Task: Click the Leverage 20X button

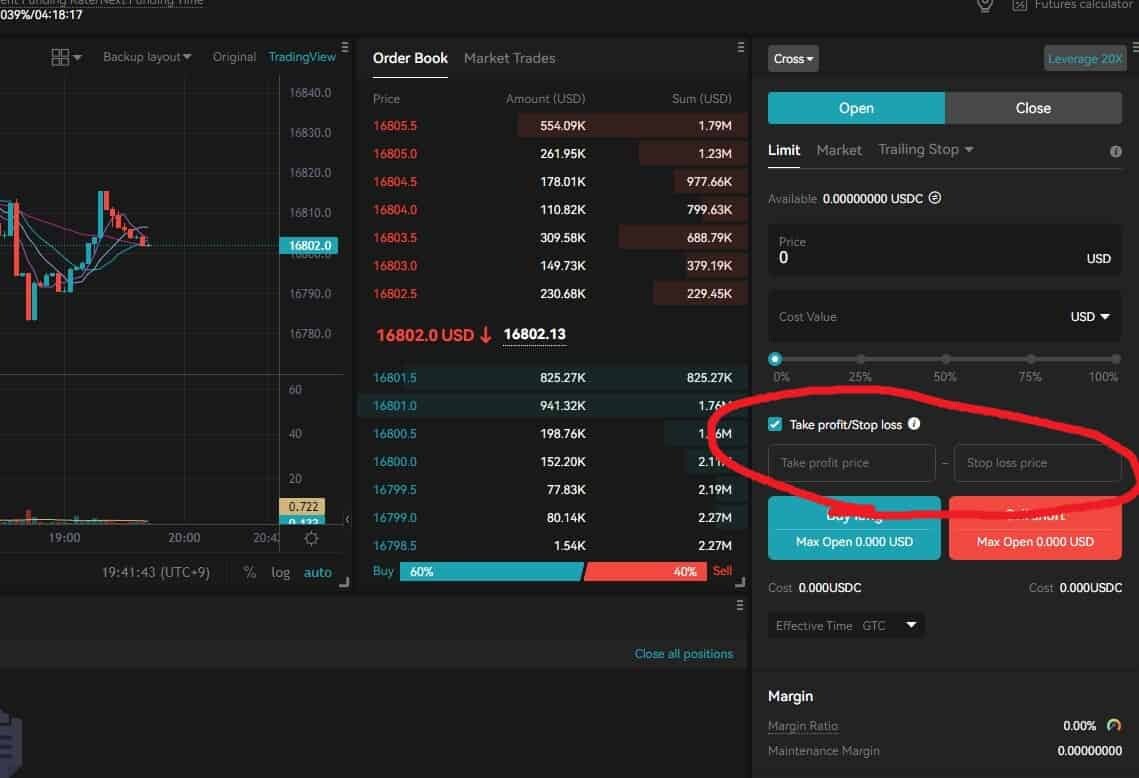Action: pos(1084,59)
